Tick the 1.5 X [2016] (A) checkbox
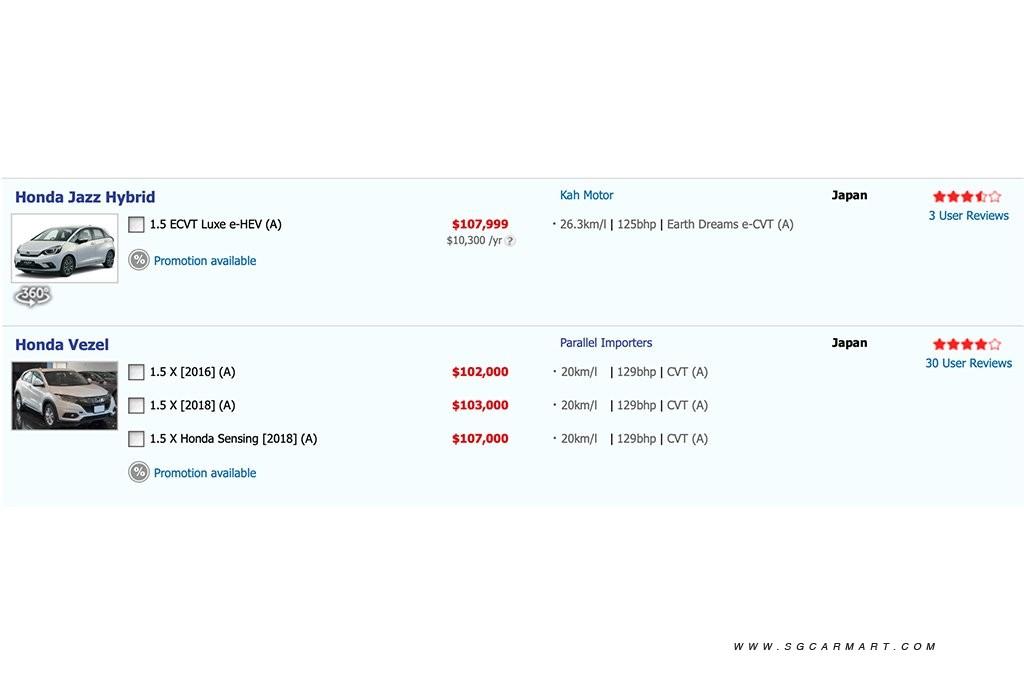Viewport: 1024px width, 683px height. tap(136, 372)
